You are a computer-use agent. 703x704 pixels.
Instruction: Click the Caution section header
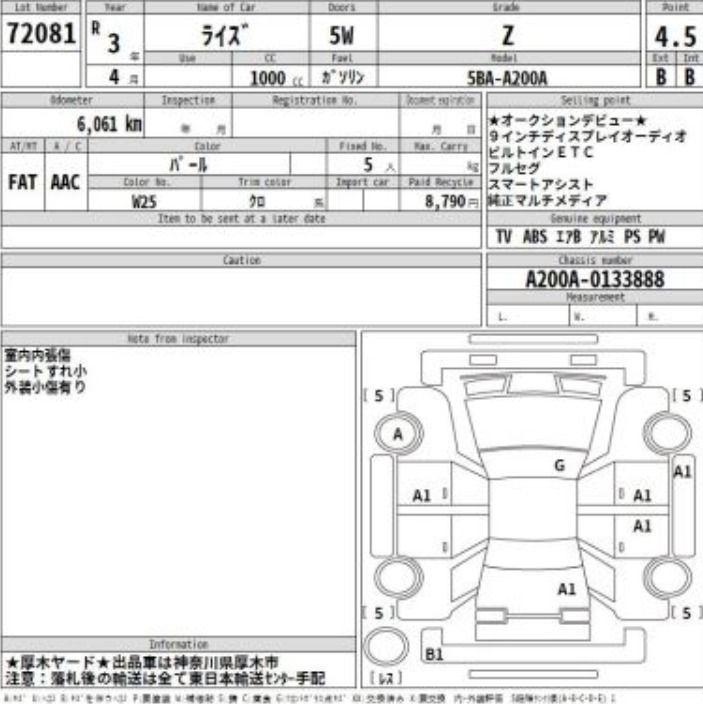pyautogui.click(x=242, y=260)
